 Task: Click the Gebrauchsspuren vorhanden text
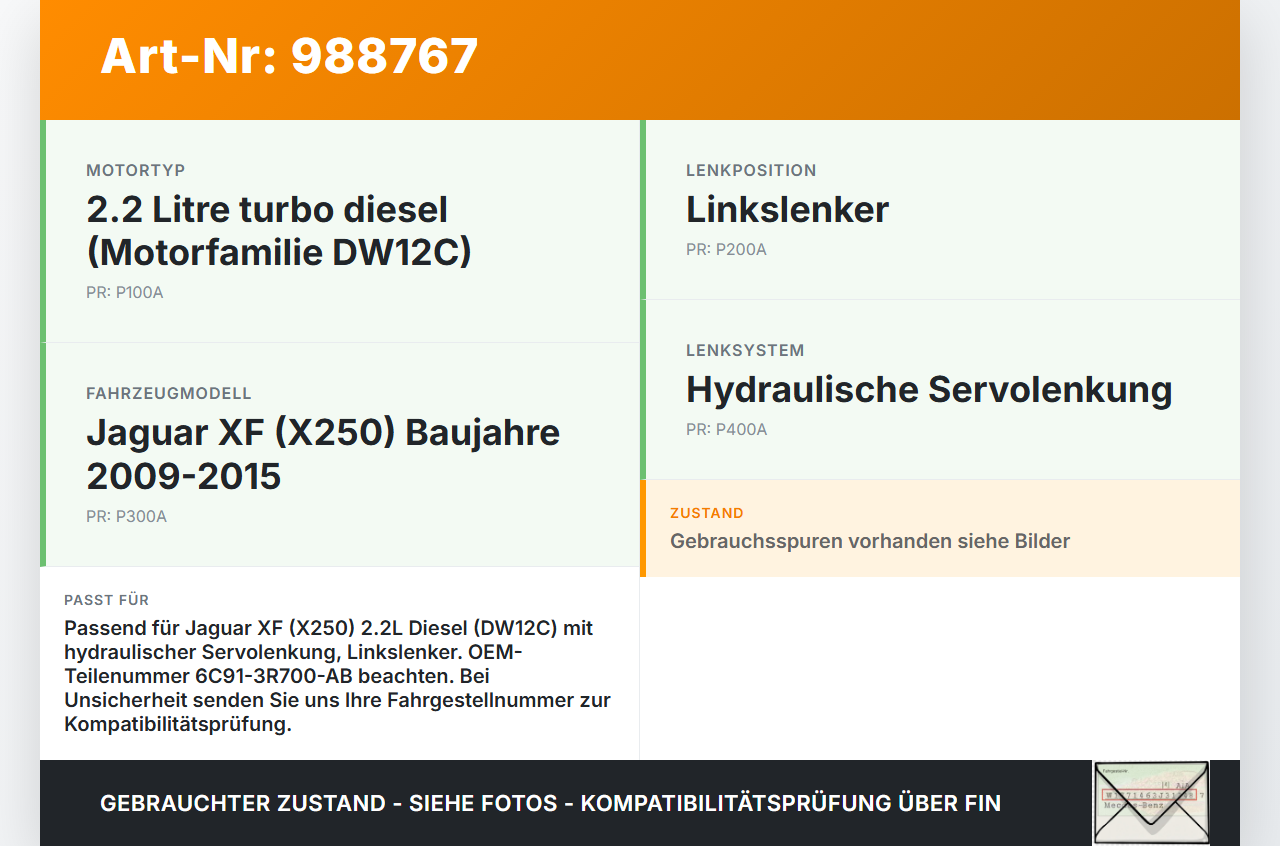coord(870,541)
